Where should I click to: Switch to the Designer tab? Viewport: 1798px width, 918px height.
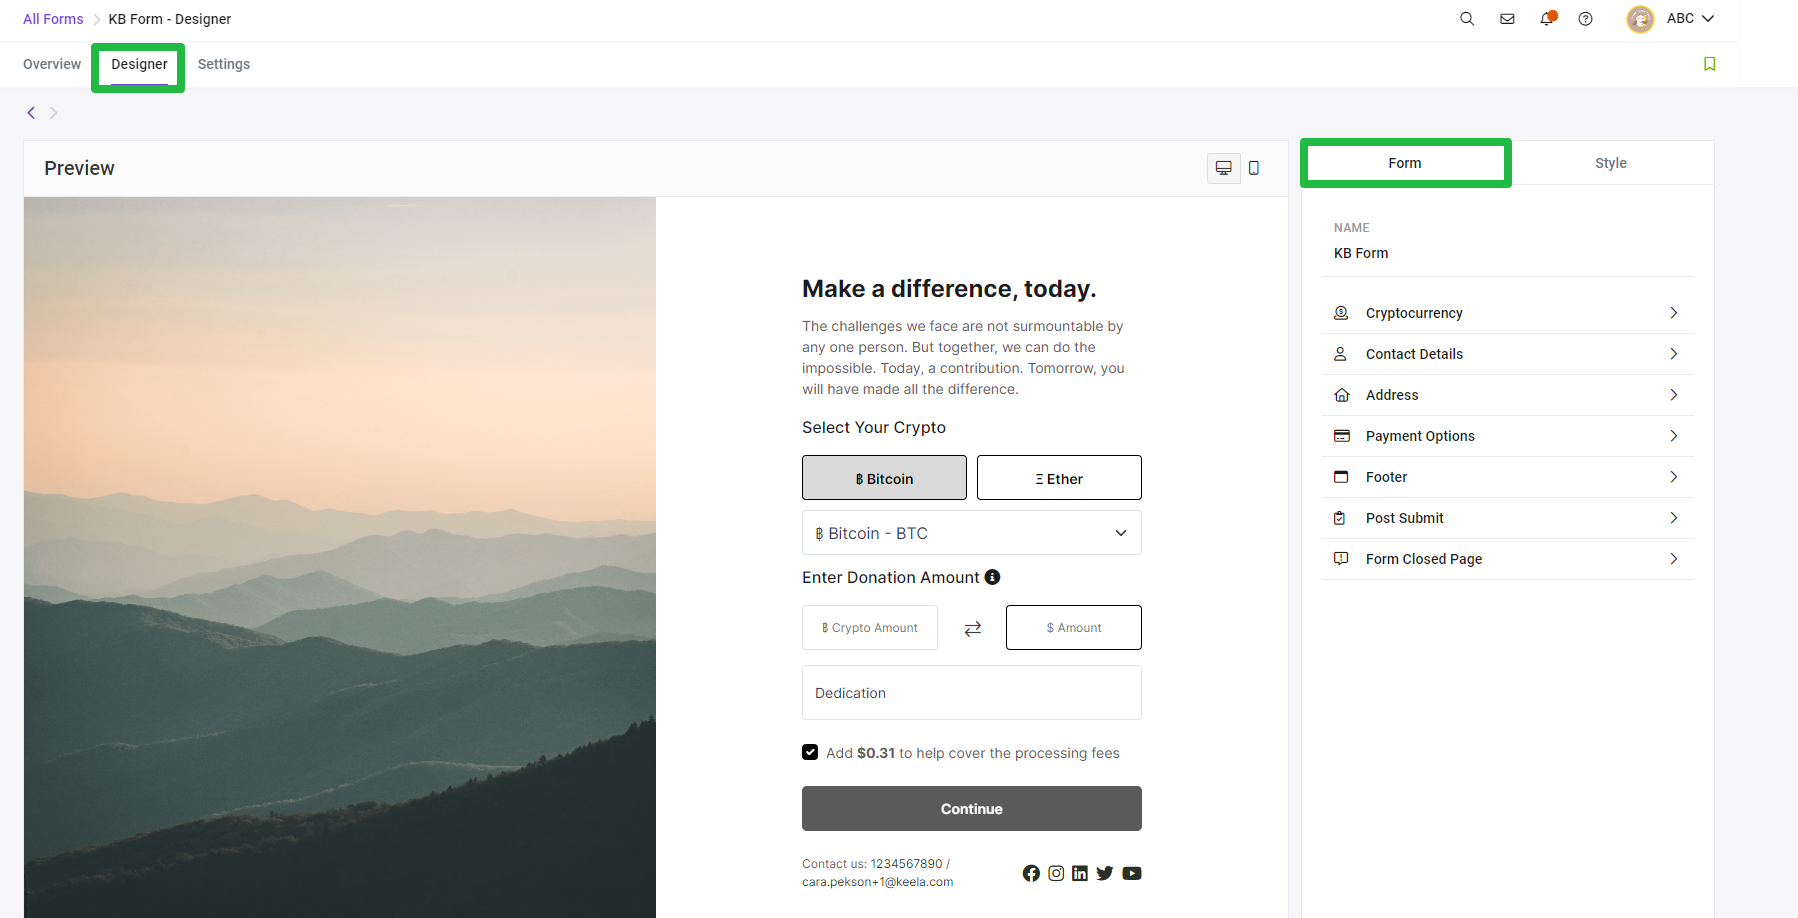point(139,64)
